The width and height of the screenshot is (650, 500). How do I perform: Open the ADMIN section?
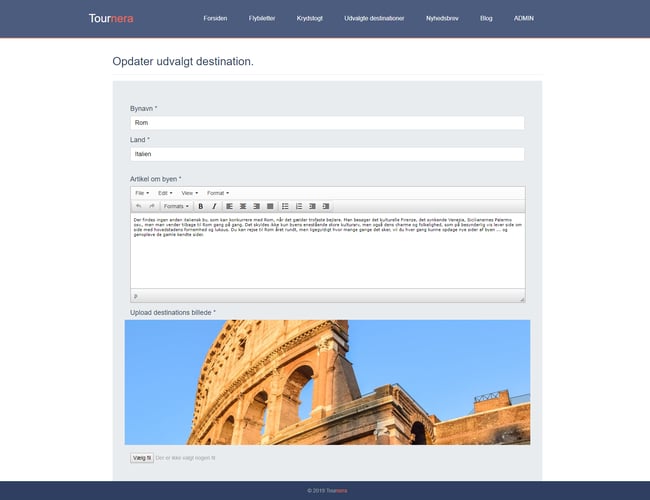point(524,18)
